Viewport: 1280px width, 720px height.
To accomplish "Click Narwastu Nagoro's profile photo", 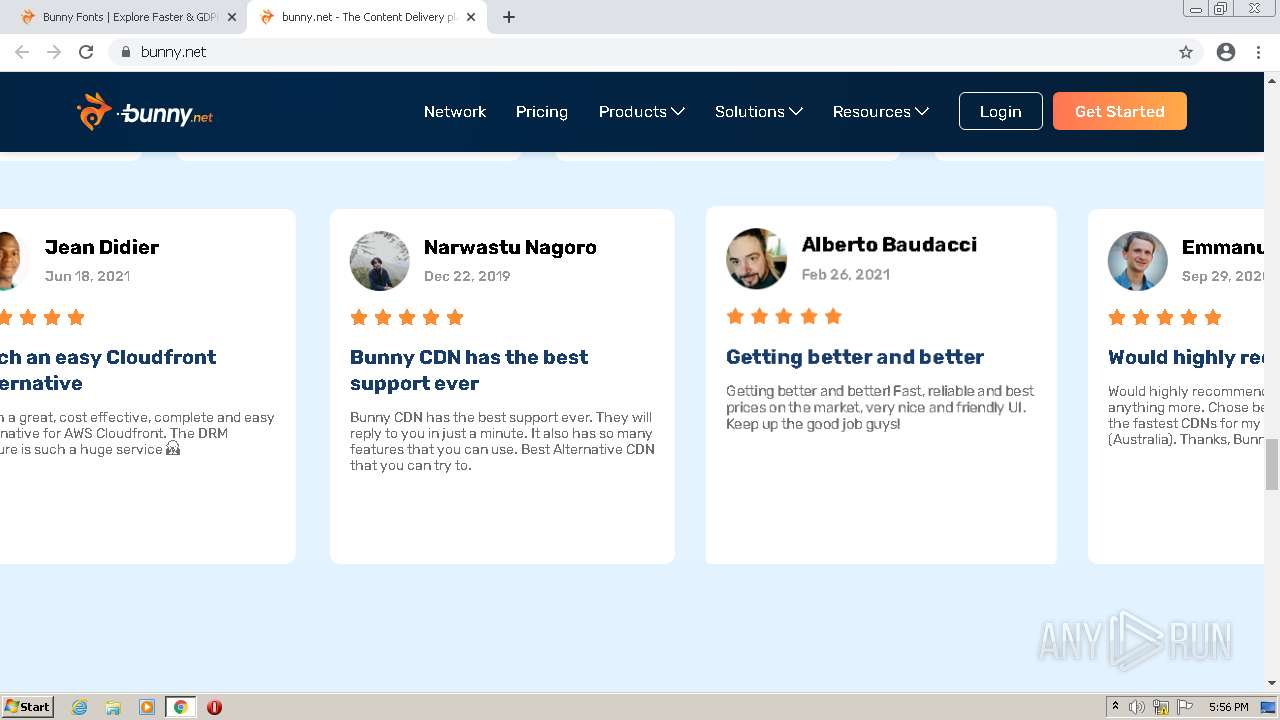I will pos(380,261).
